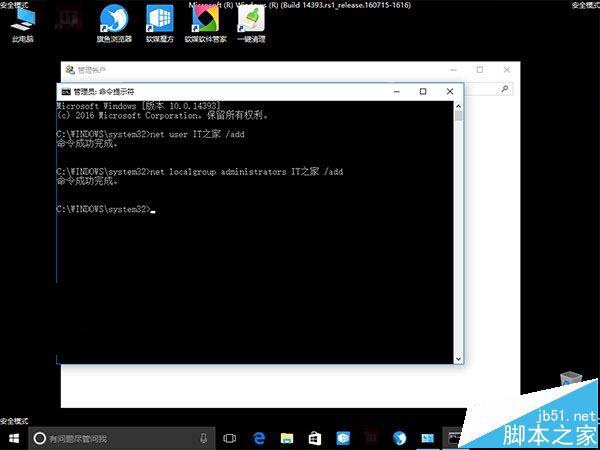Viewport: 600px width, 450px height.
Task: Click the dark red taskbar icon
Action: click(x=371, y=438)
